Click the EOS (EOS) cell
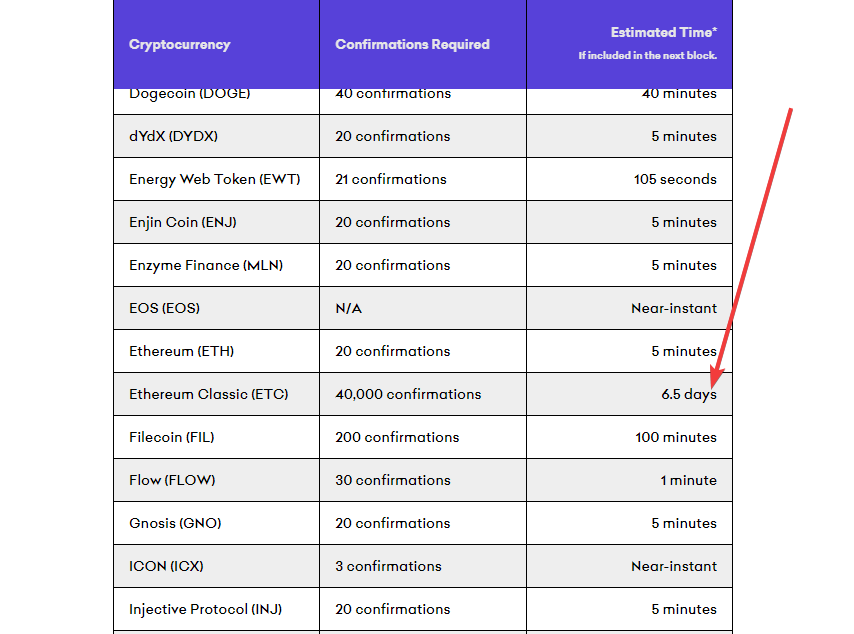854x634 pixels. 164,308
